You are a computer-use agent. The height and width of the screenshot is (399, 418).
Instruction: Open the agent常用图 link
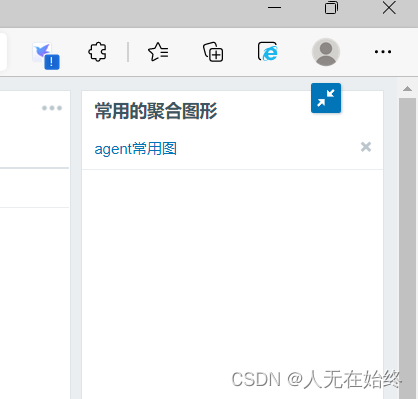(x=136, y=149)
